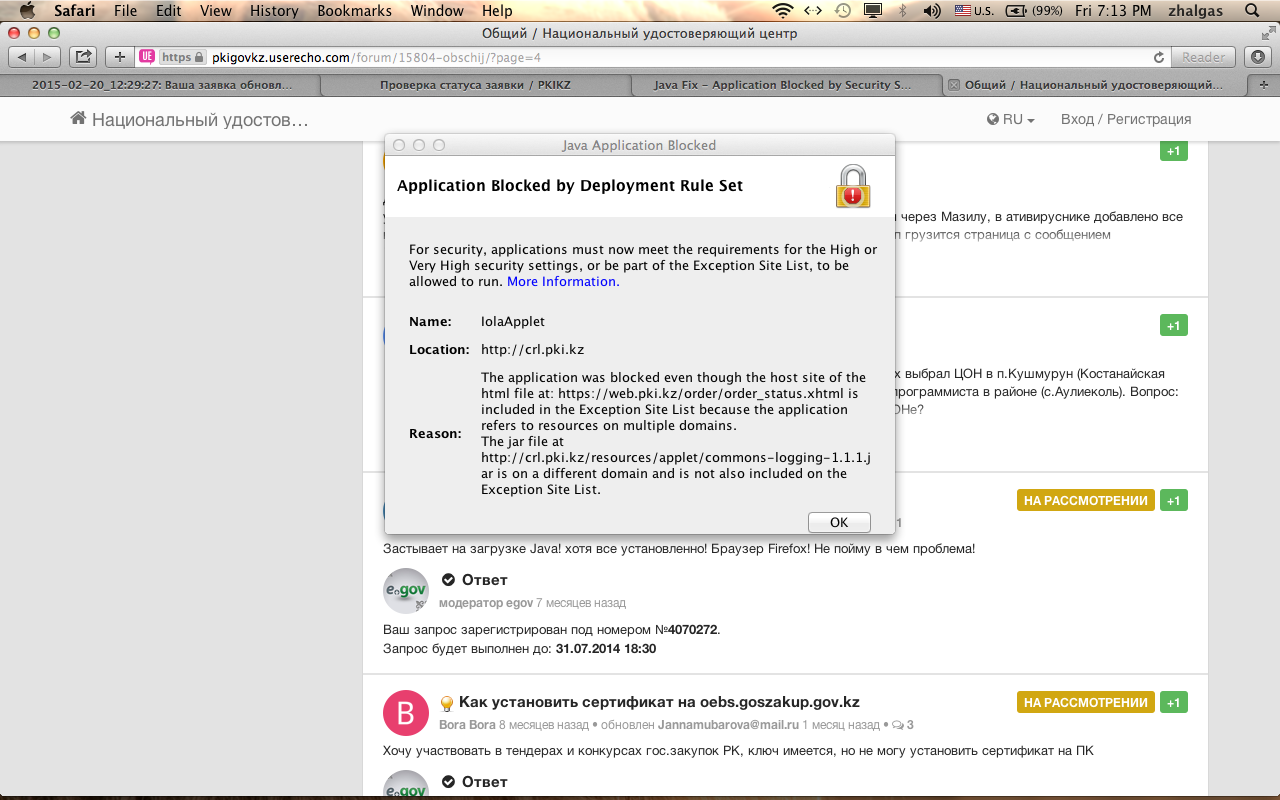Viewport: 1280px width, 800px height.
Task: Click the Java Application Blocked title bar
Action: pyautogui.click(x=639, y=145)
